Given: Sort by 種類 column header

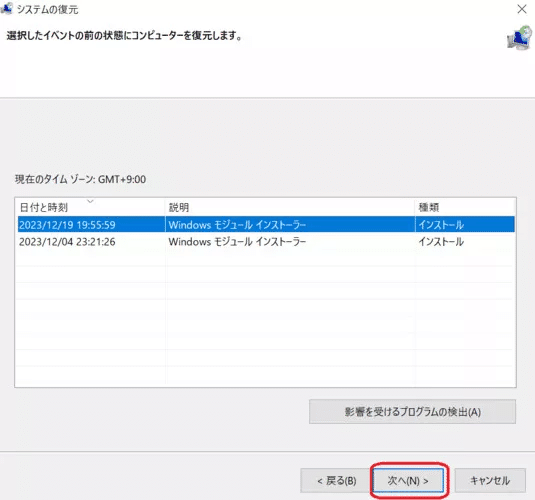Looking at the screenshot, I should click(x=465, y=207).
